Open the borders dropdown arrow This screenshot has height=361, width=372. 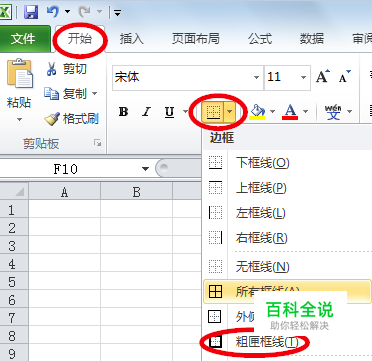click(230, 112)
